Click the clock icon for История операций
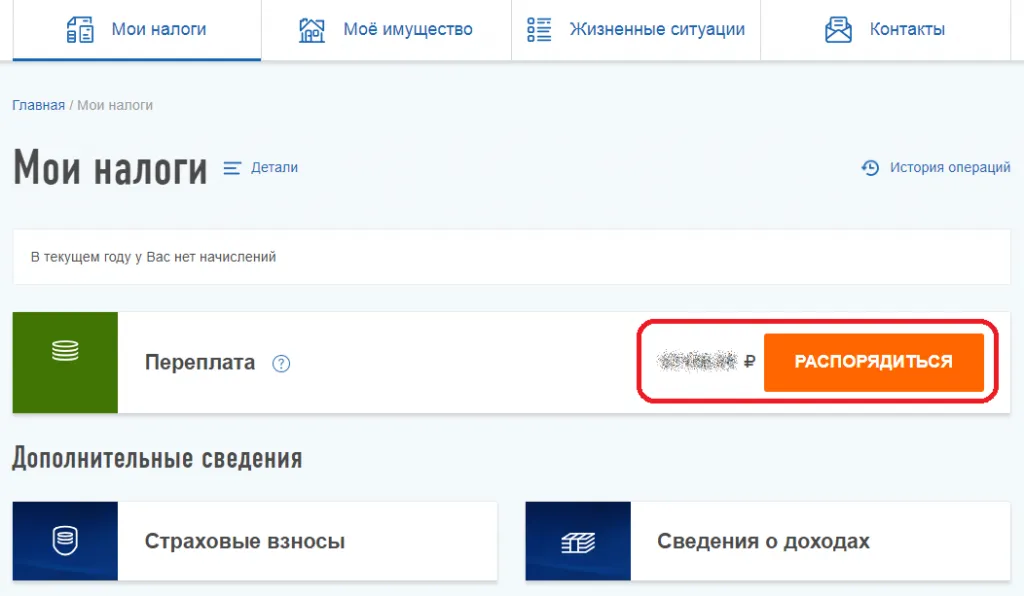This screenshot has height=596, width=1024. (x=870, y=168)
